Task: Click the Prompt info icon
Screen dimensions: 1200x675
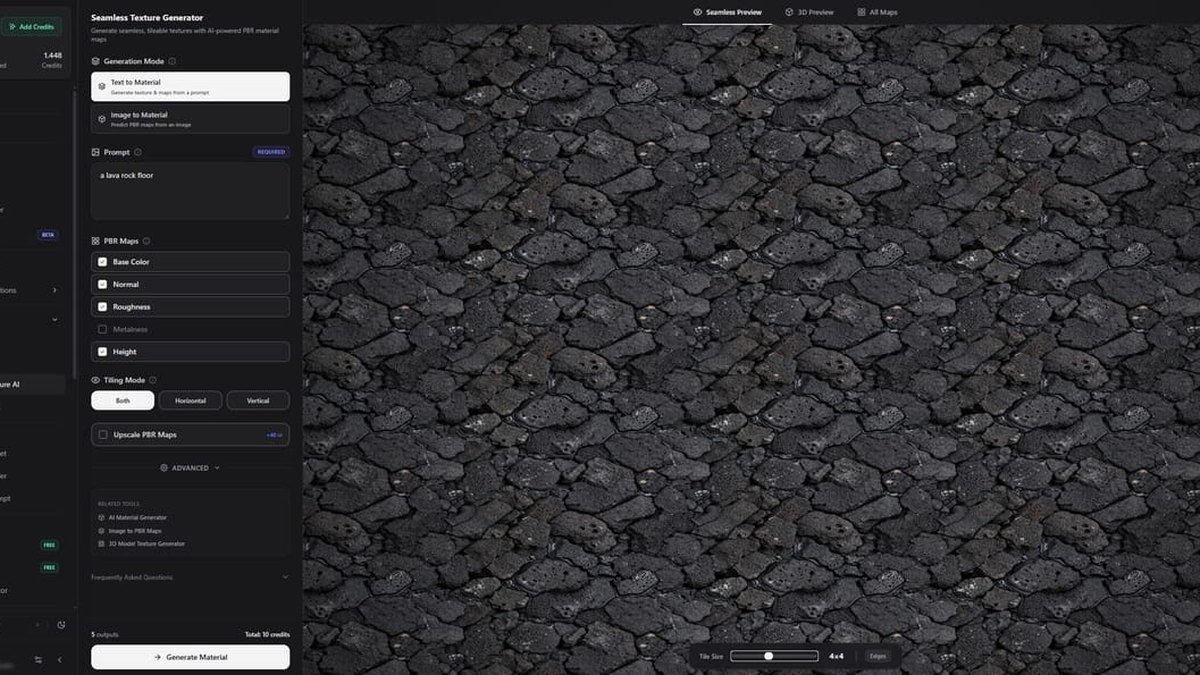Action: 138,152
